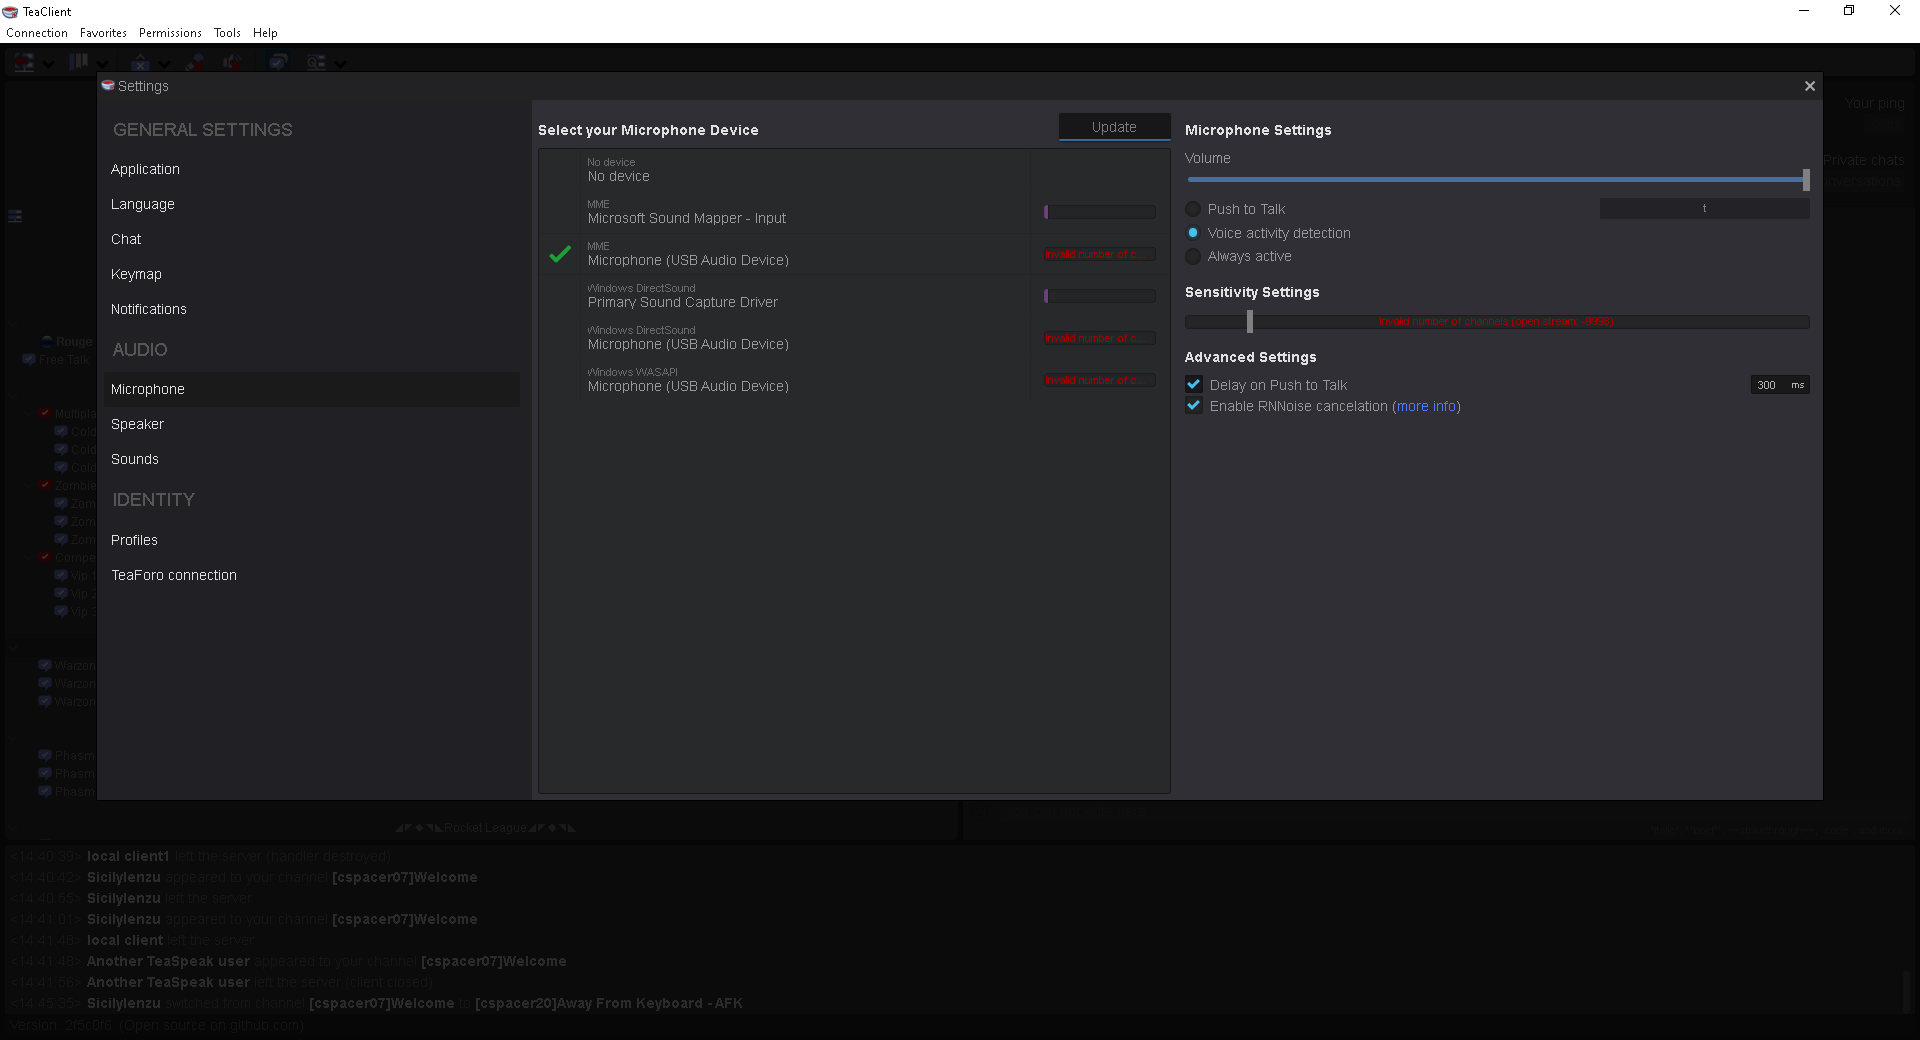The height and width of the screenshot is (1040, 1920).
Task: Open the connect dropdown arrow
Action: (48, 62)
